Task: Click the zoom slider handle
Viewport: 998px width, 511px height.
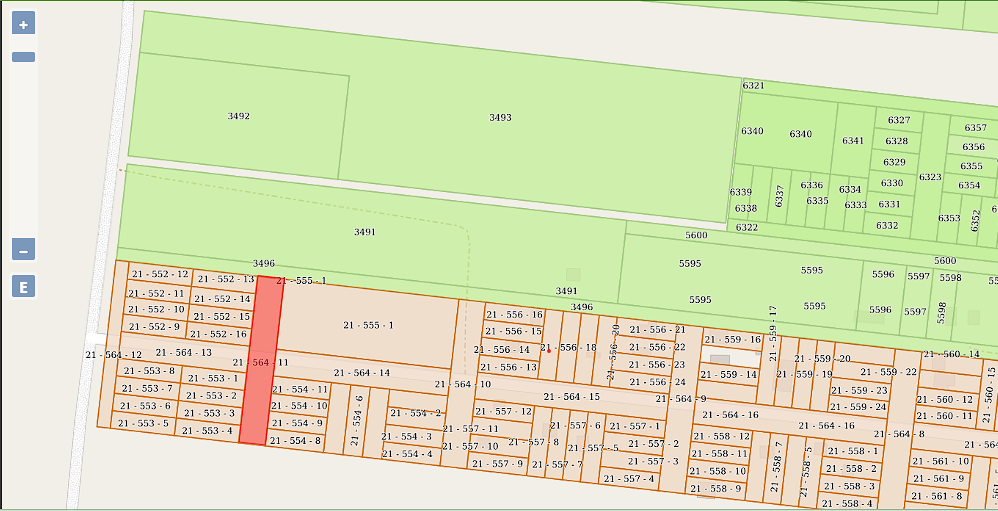Action: coord(23,57)
